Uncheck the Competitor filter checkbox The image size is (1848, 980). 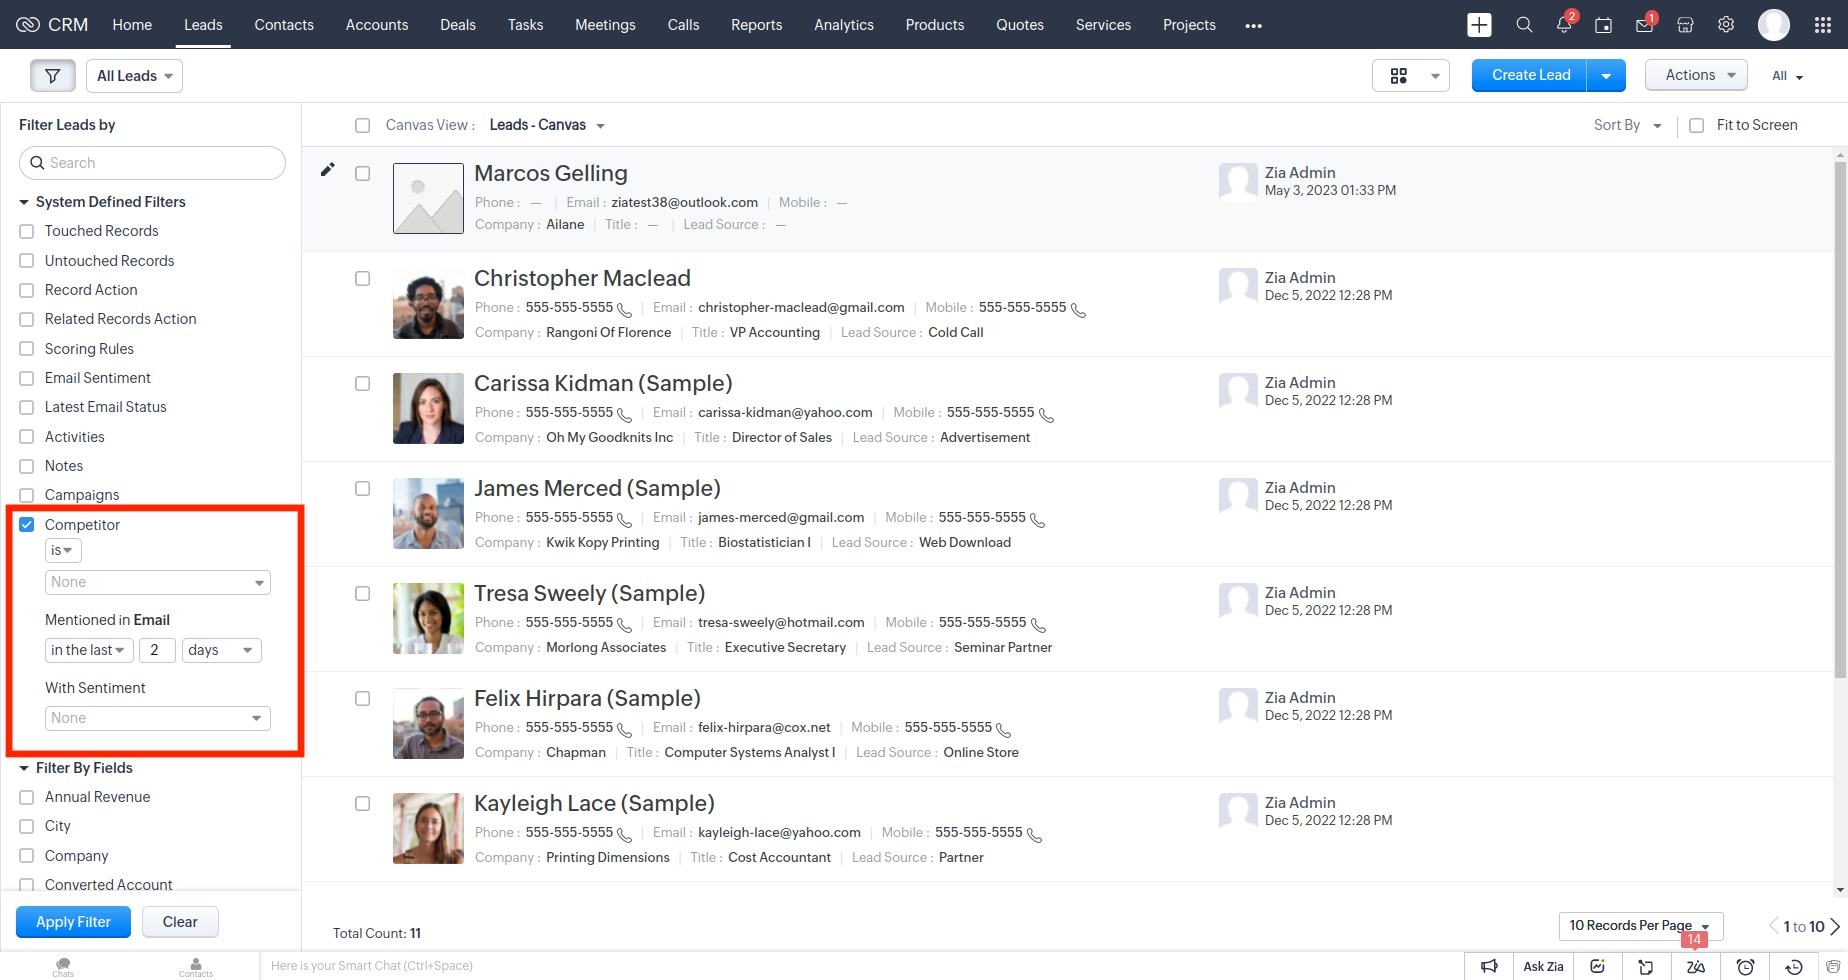[x=27, y=525]
